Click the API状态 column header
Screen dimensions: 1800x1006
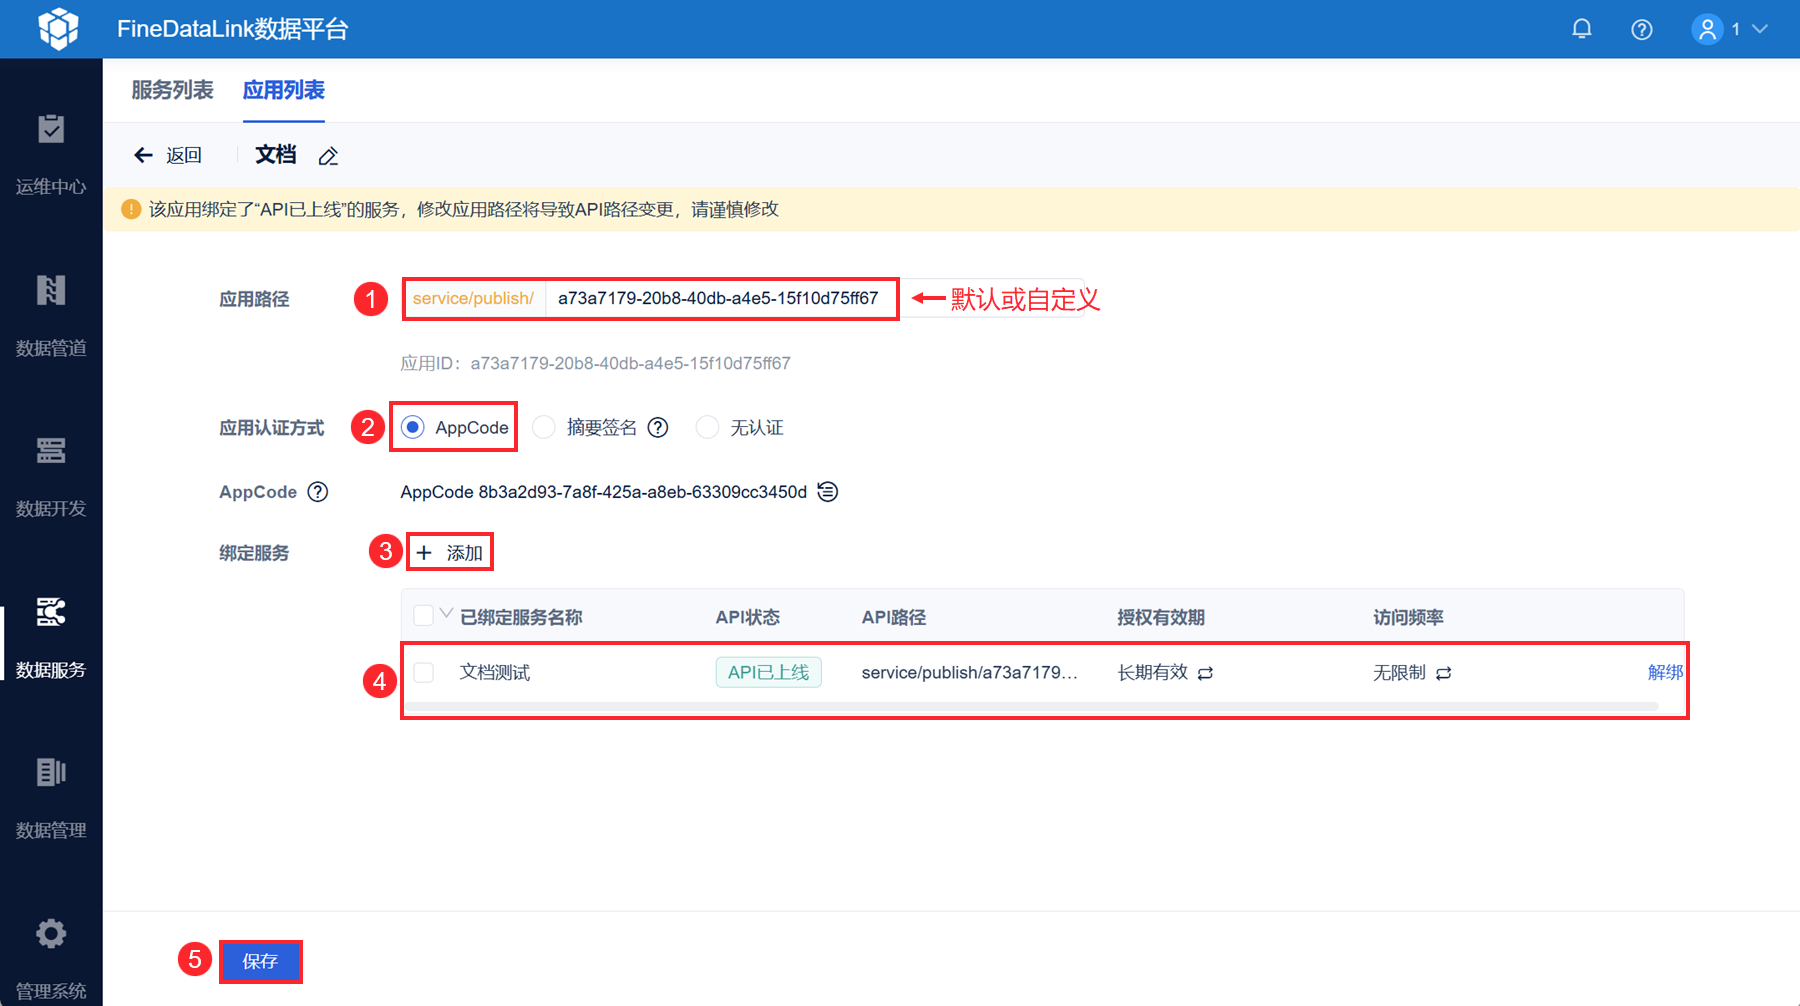point(748,617)
